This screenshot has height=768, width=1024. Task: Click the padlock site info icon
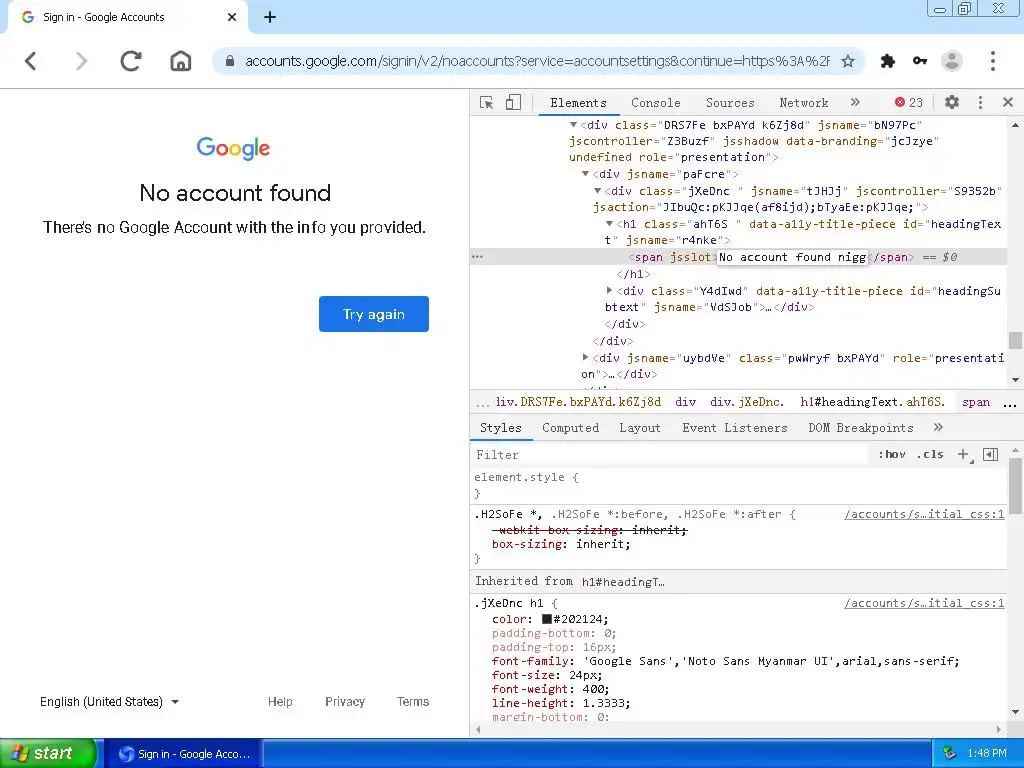229,61
